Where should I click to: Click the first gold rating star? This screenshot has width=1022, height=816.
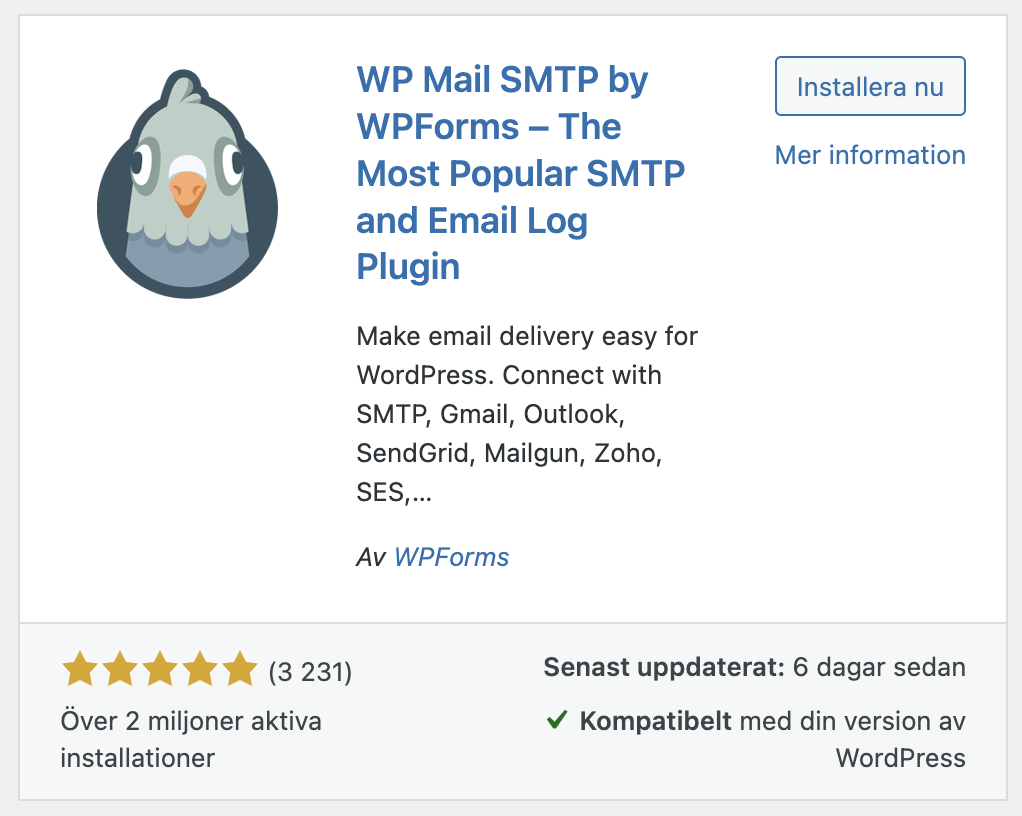pos(80,669)
